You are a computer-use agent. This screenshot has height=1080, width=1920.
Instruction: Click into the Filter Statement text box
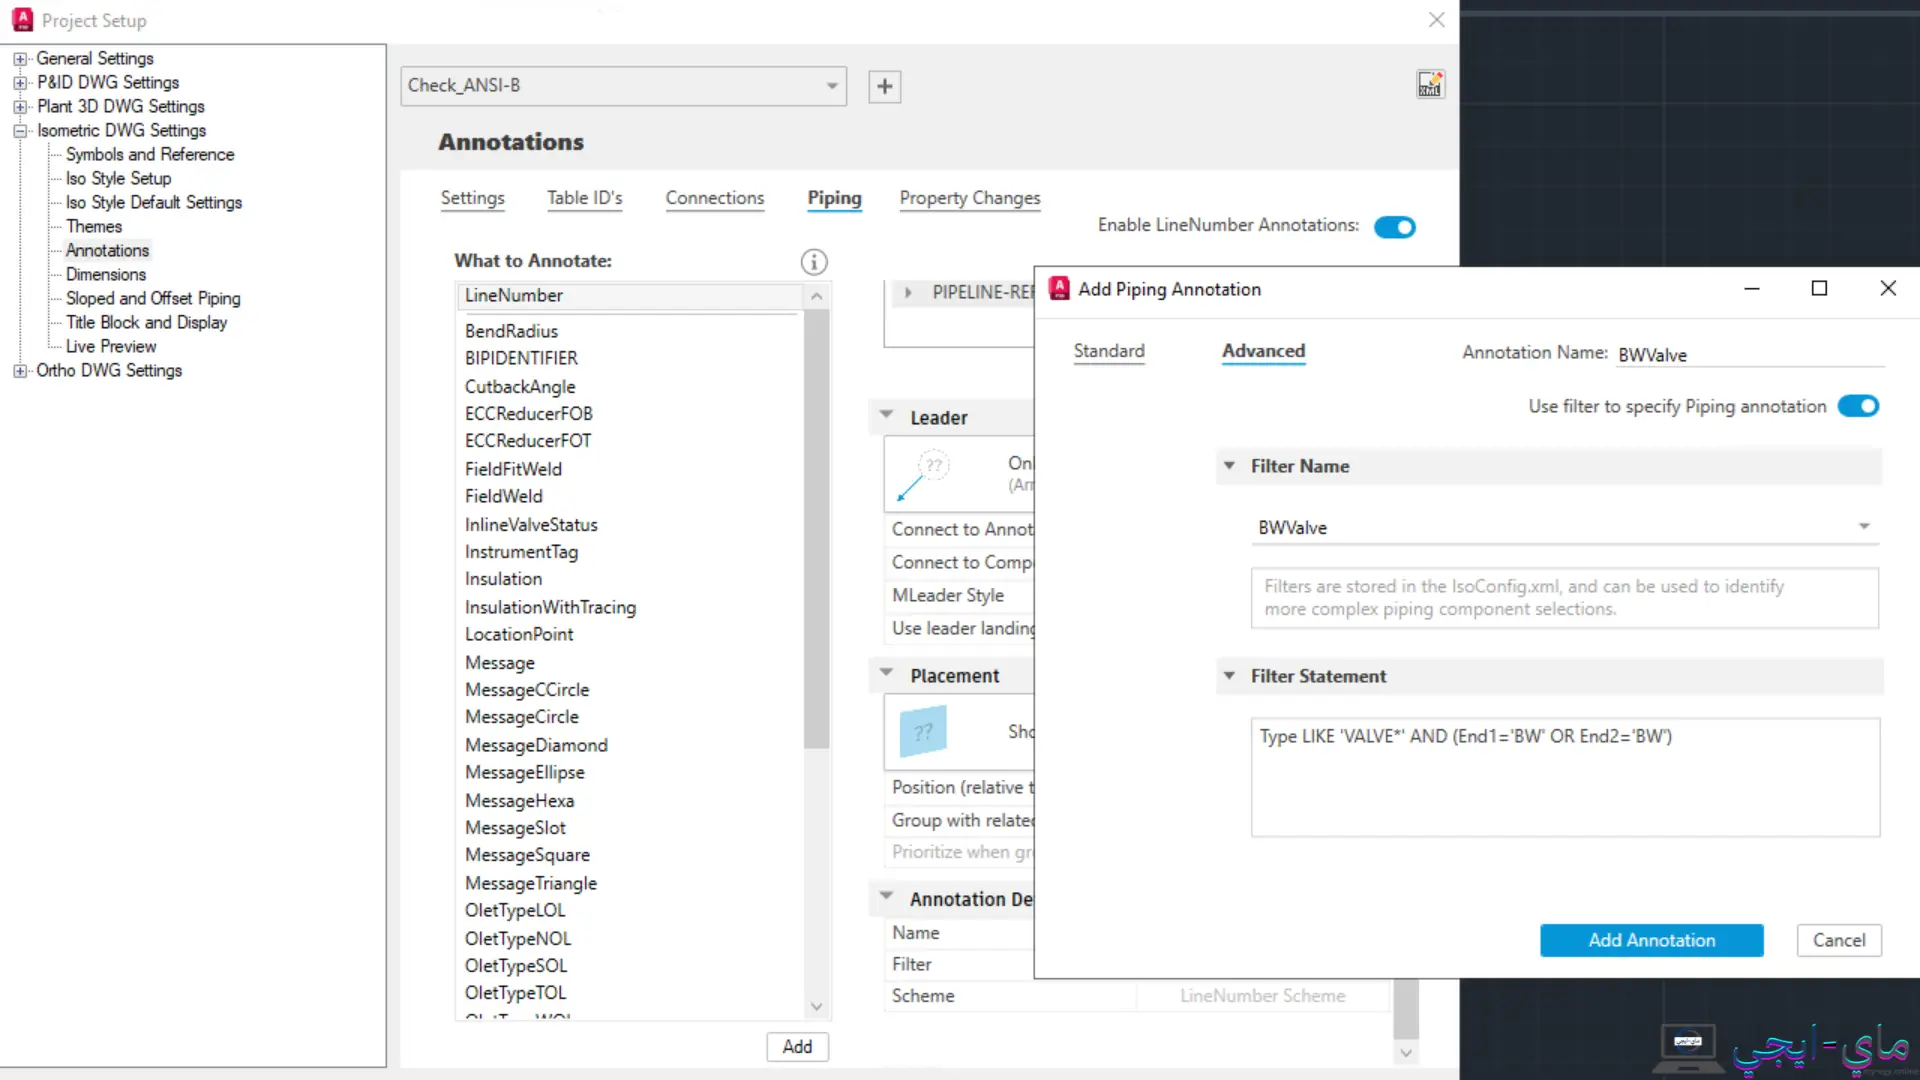coord(1565,777)
